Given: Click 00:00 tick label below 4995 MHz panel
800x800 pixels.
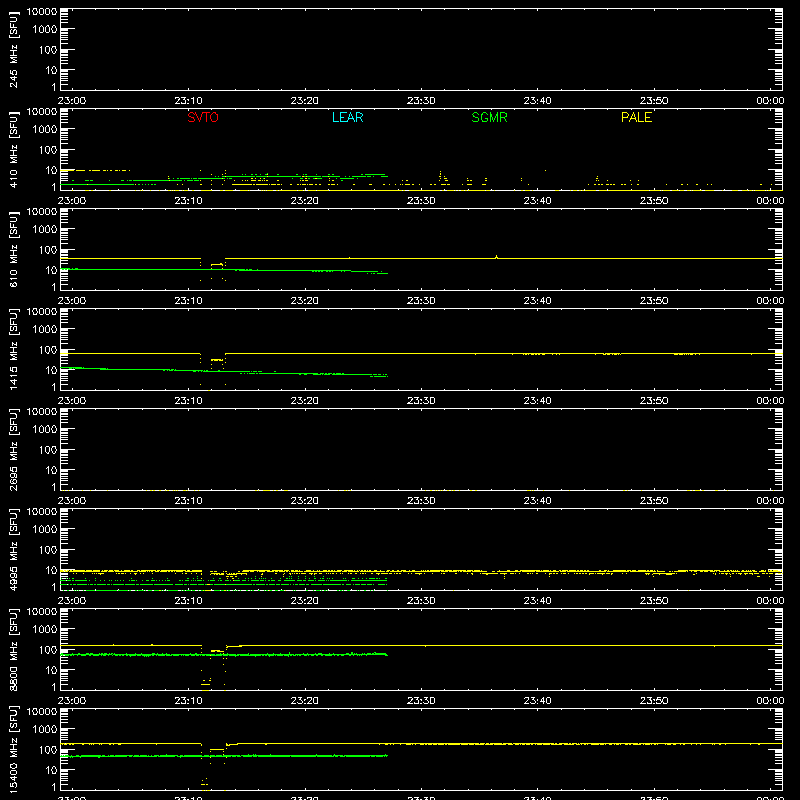Looking at the screenshot, I should click(770, 601).
